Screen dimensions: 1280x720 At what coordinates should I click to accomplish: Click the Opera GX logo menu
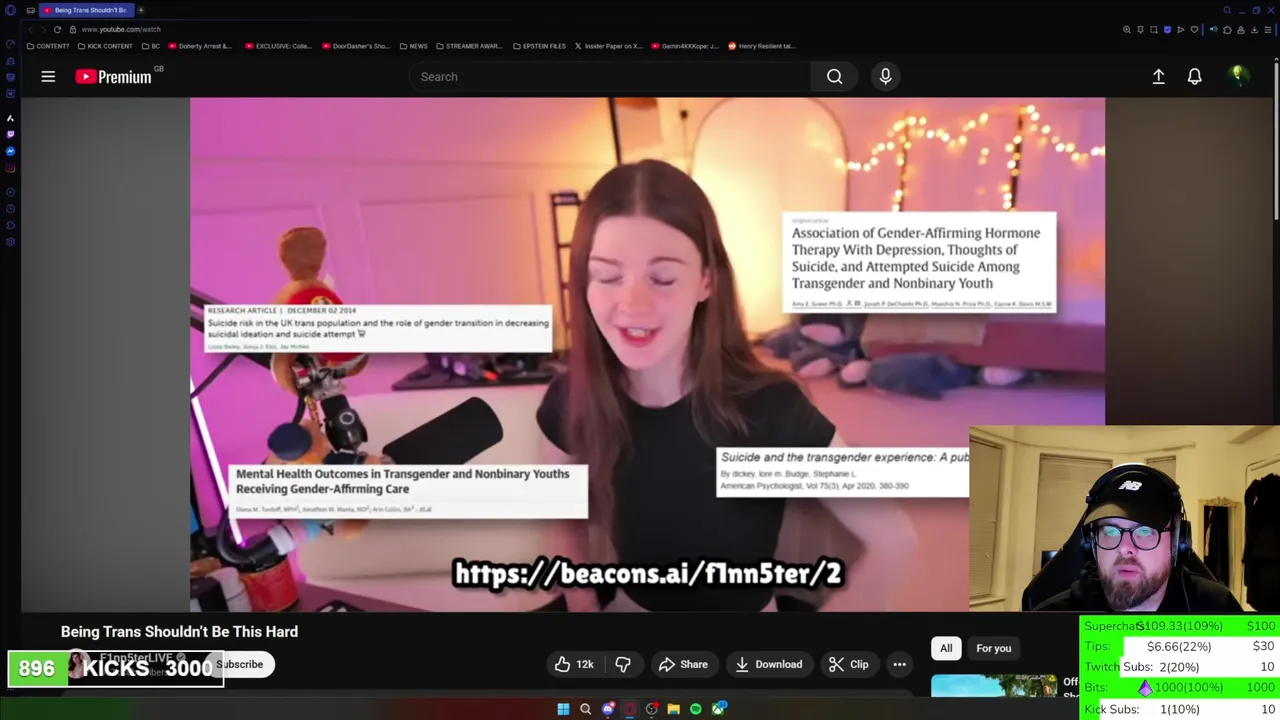point(10,10)
